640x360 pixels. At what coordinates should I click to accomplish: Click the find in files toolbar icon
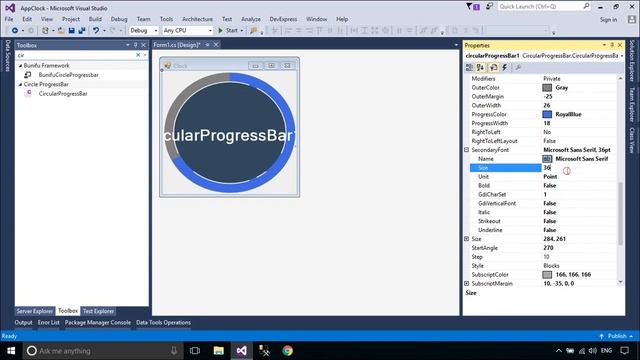pos(254,31)
